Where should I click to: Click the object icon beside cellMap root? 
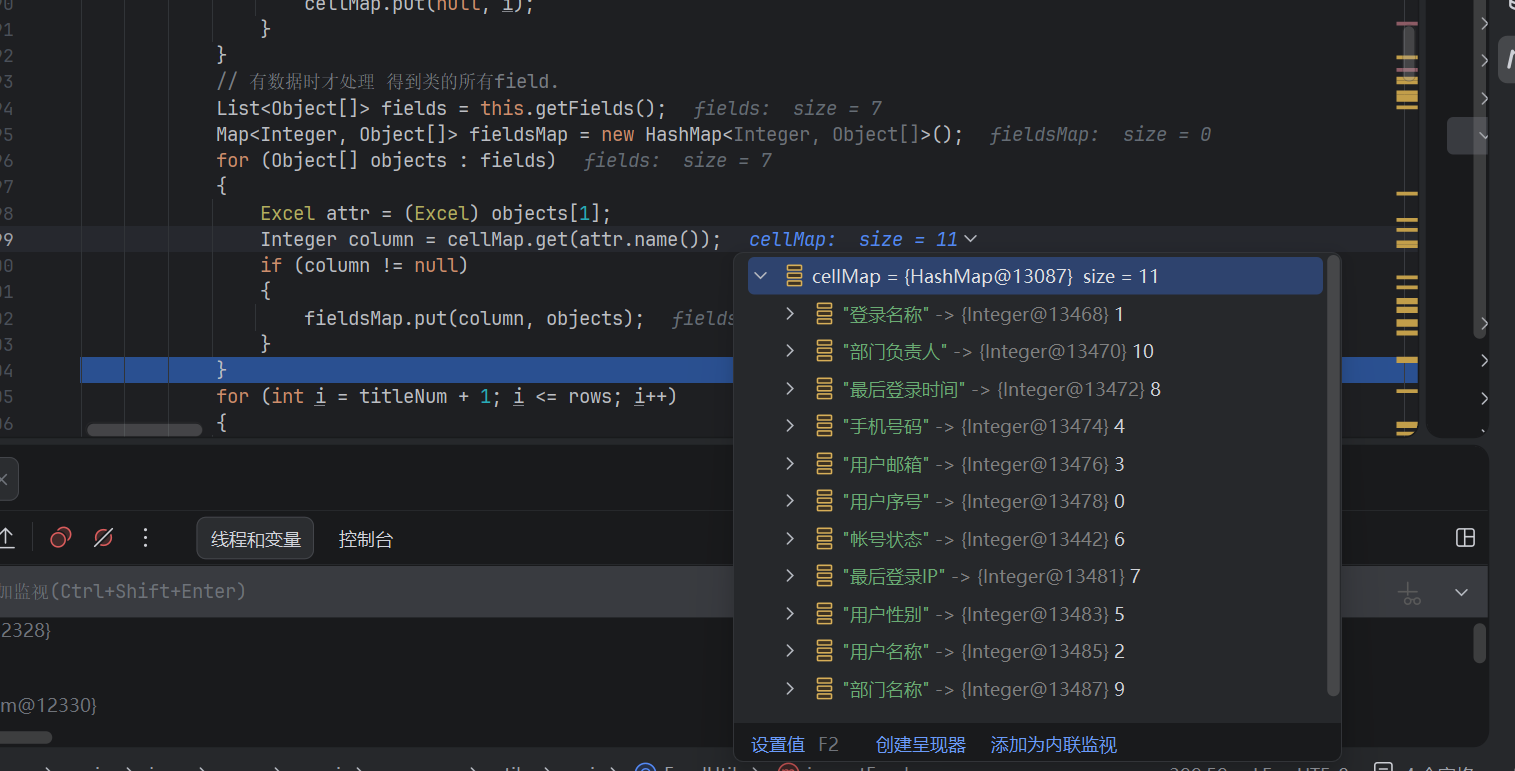794,276
